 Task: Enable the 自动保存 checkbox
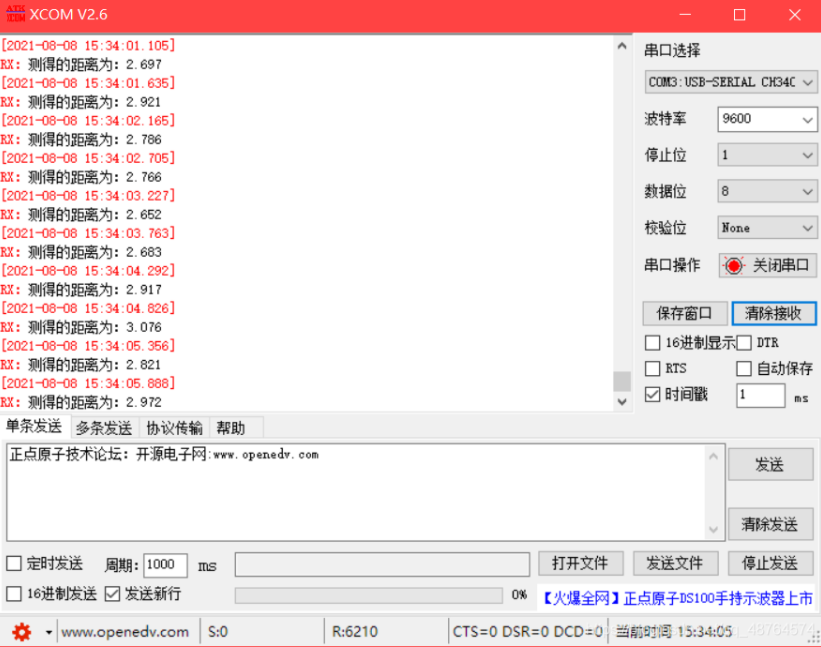click(744, 369)
